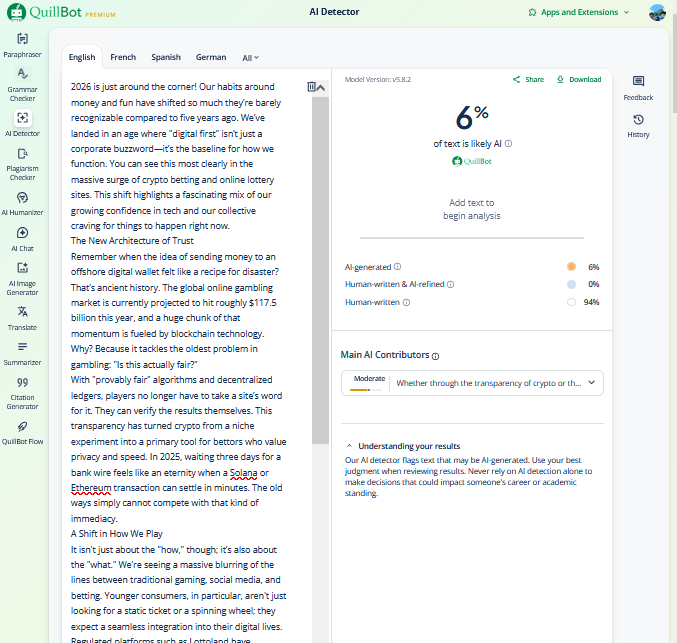Expand the All languages dropdown

point(250,58)
